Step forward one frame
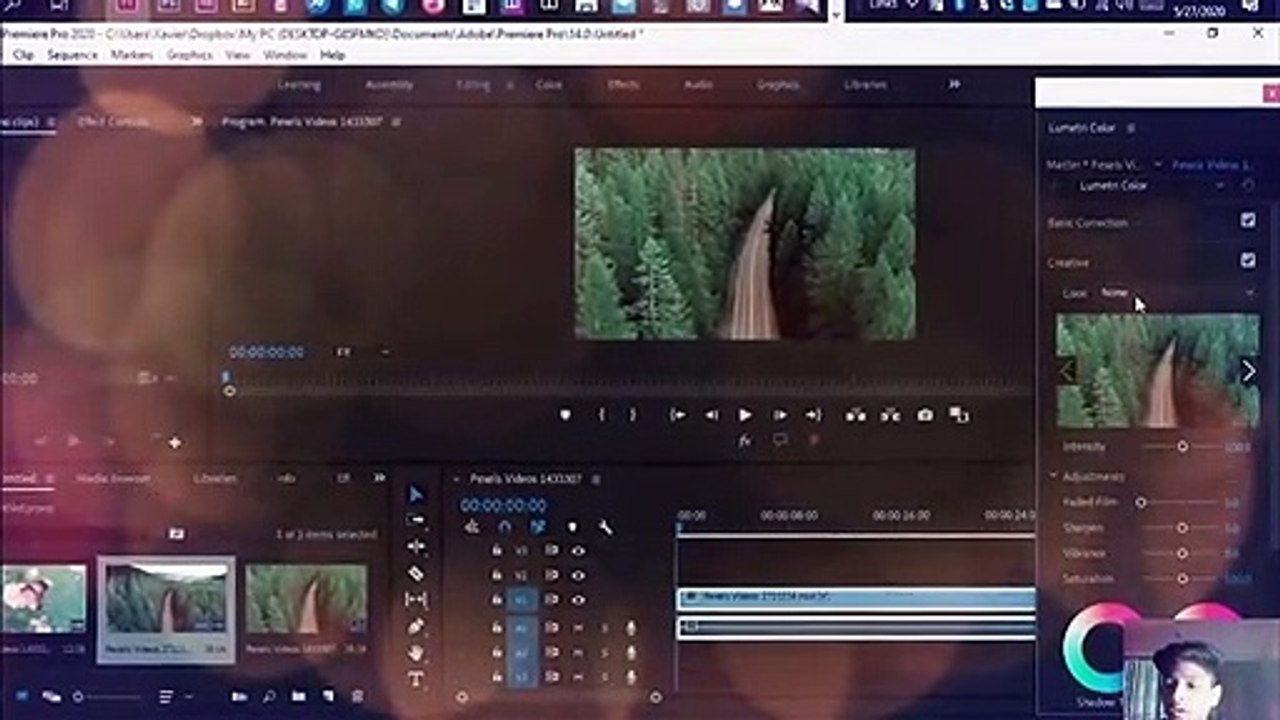The height and width of the screenshot is (720, 1280). (779, 415)
